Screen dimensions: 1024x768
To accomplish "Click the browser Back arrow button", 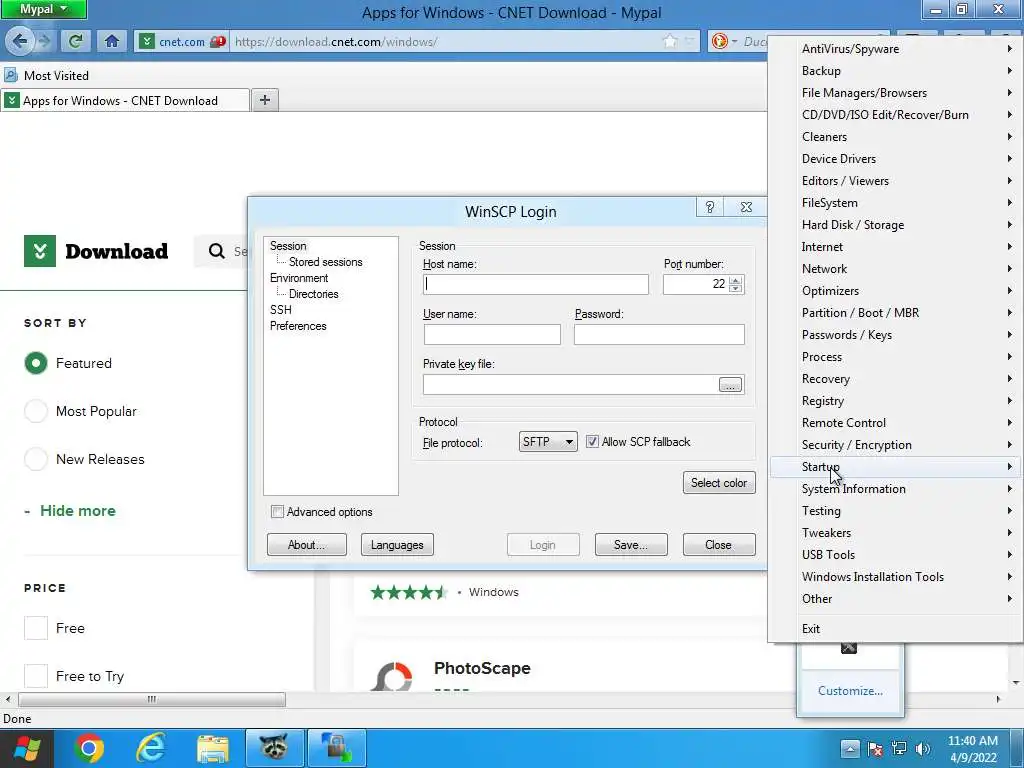I will coord(19,41).
